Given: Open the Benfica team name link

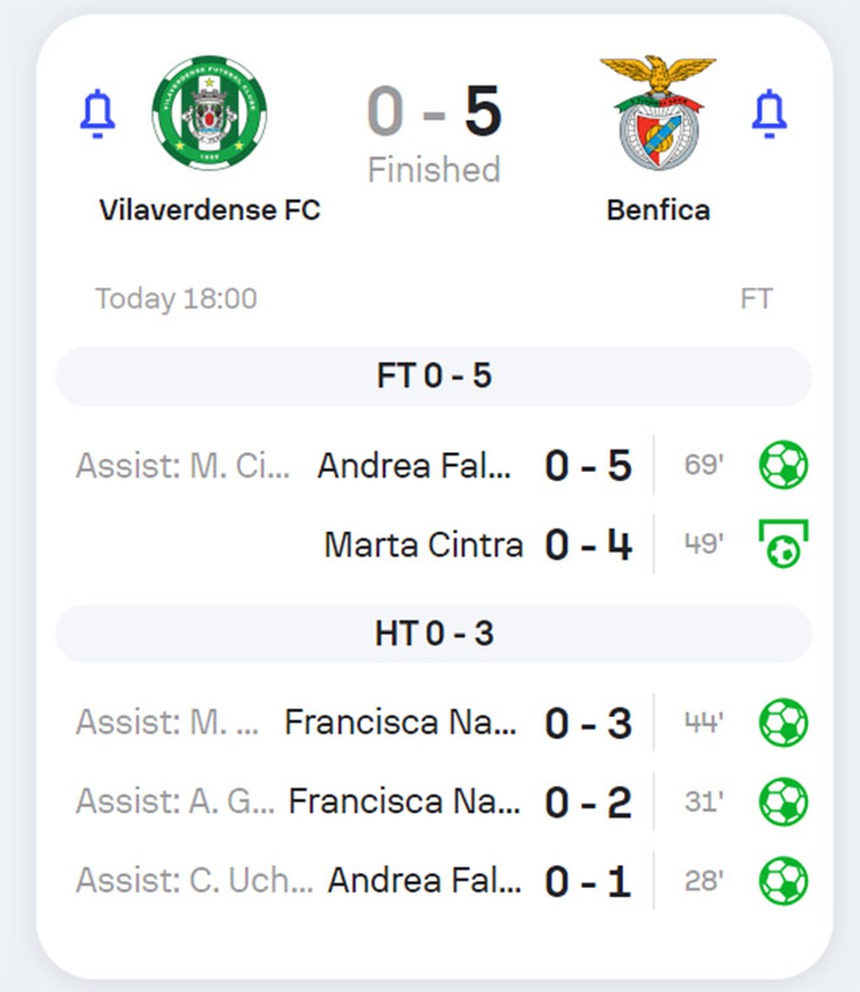Looking at the screenshot, I should click(x=658, y=210).
